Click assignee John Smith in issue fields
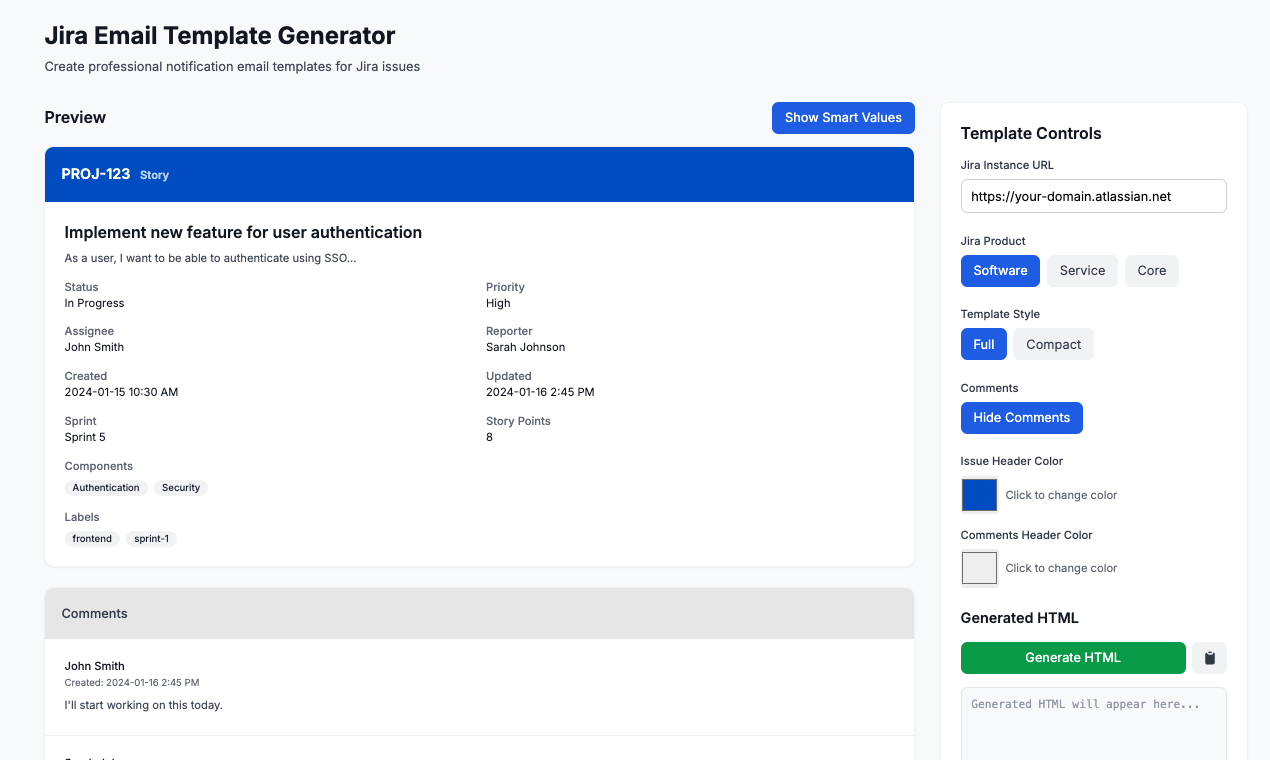This screenshot has width=1270, height=760. click(95, 347)
